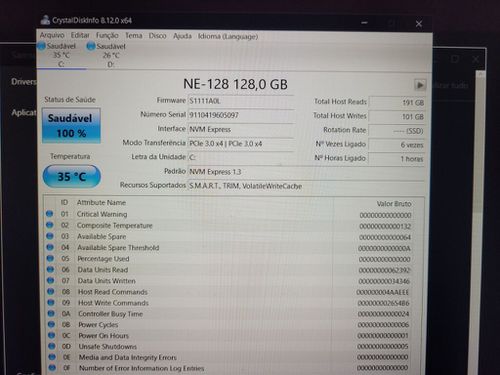The height and width of the screenshot is (375, 500).
Task: Click the Valor Bruto column header
Action: pyautogui.click(x=394, y=204)
